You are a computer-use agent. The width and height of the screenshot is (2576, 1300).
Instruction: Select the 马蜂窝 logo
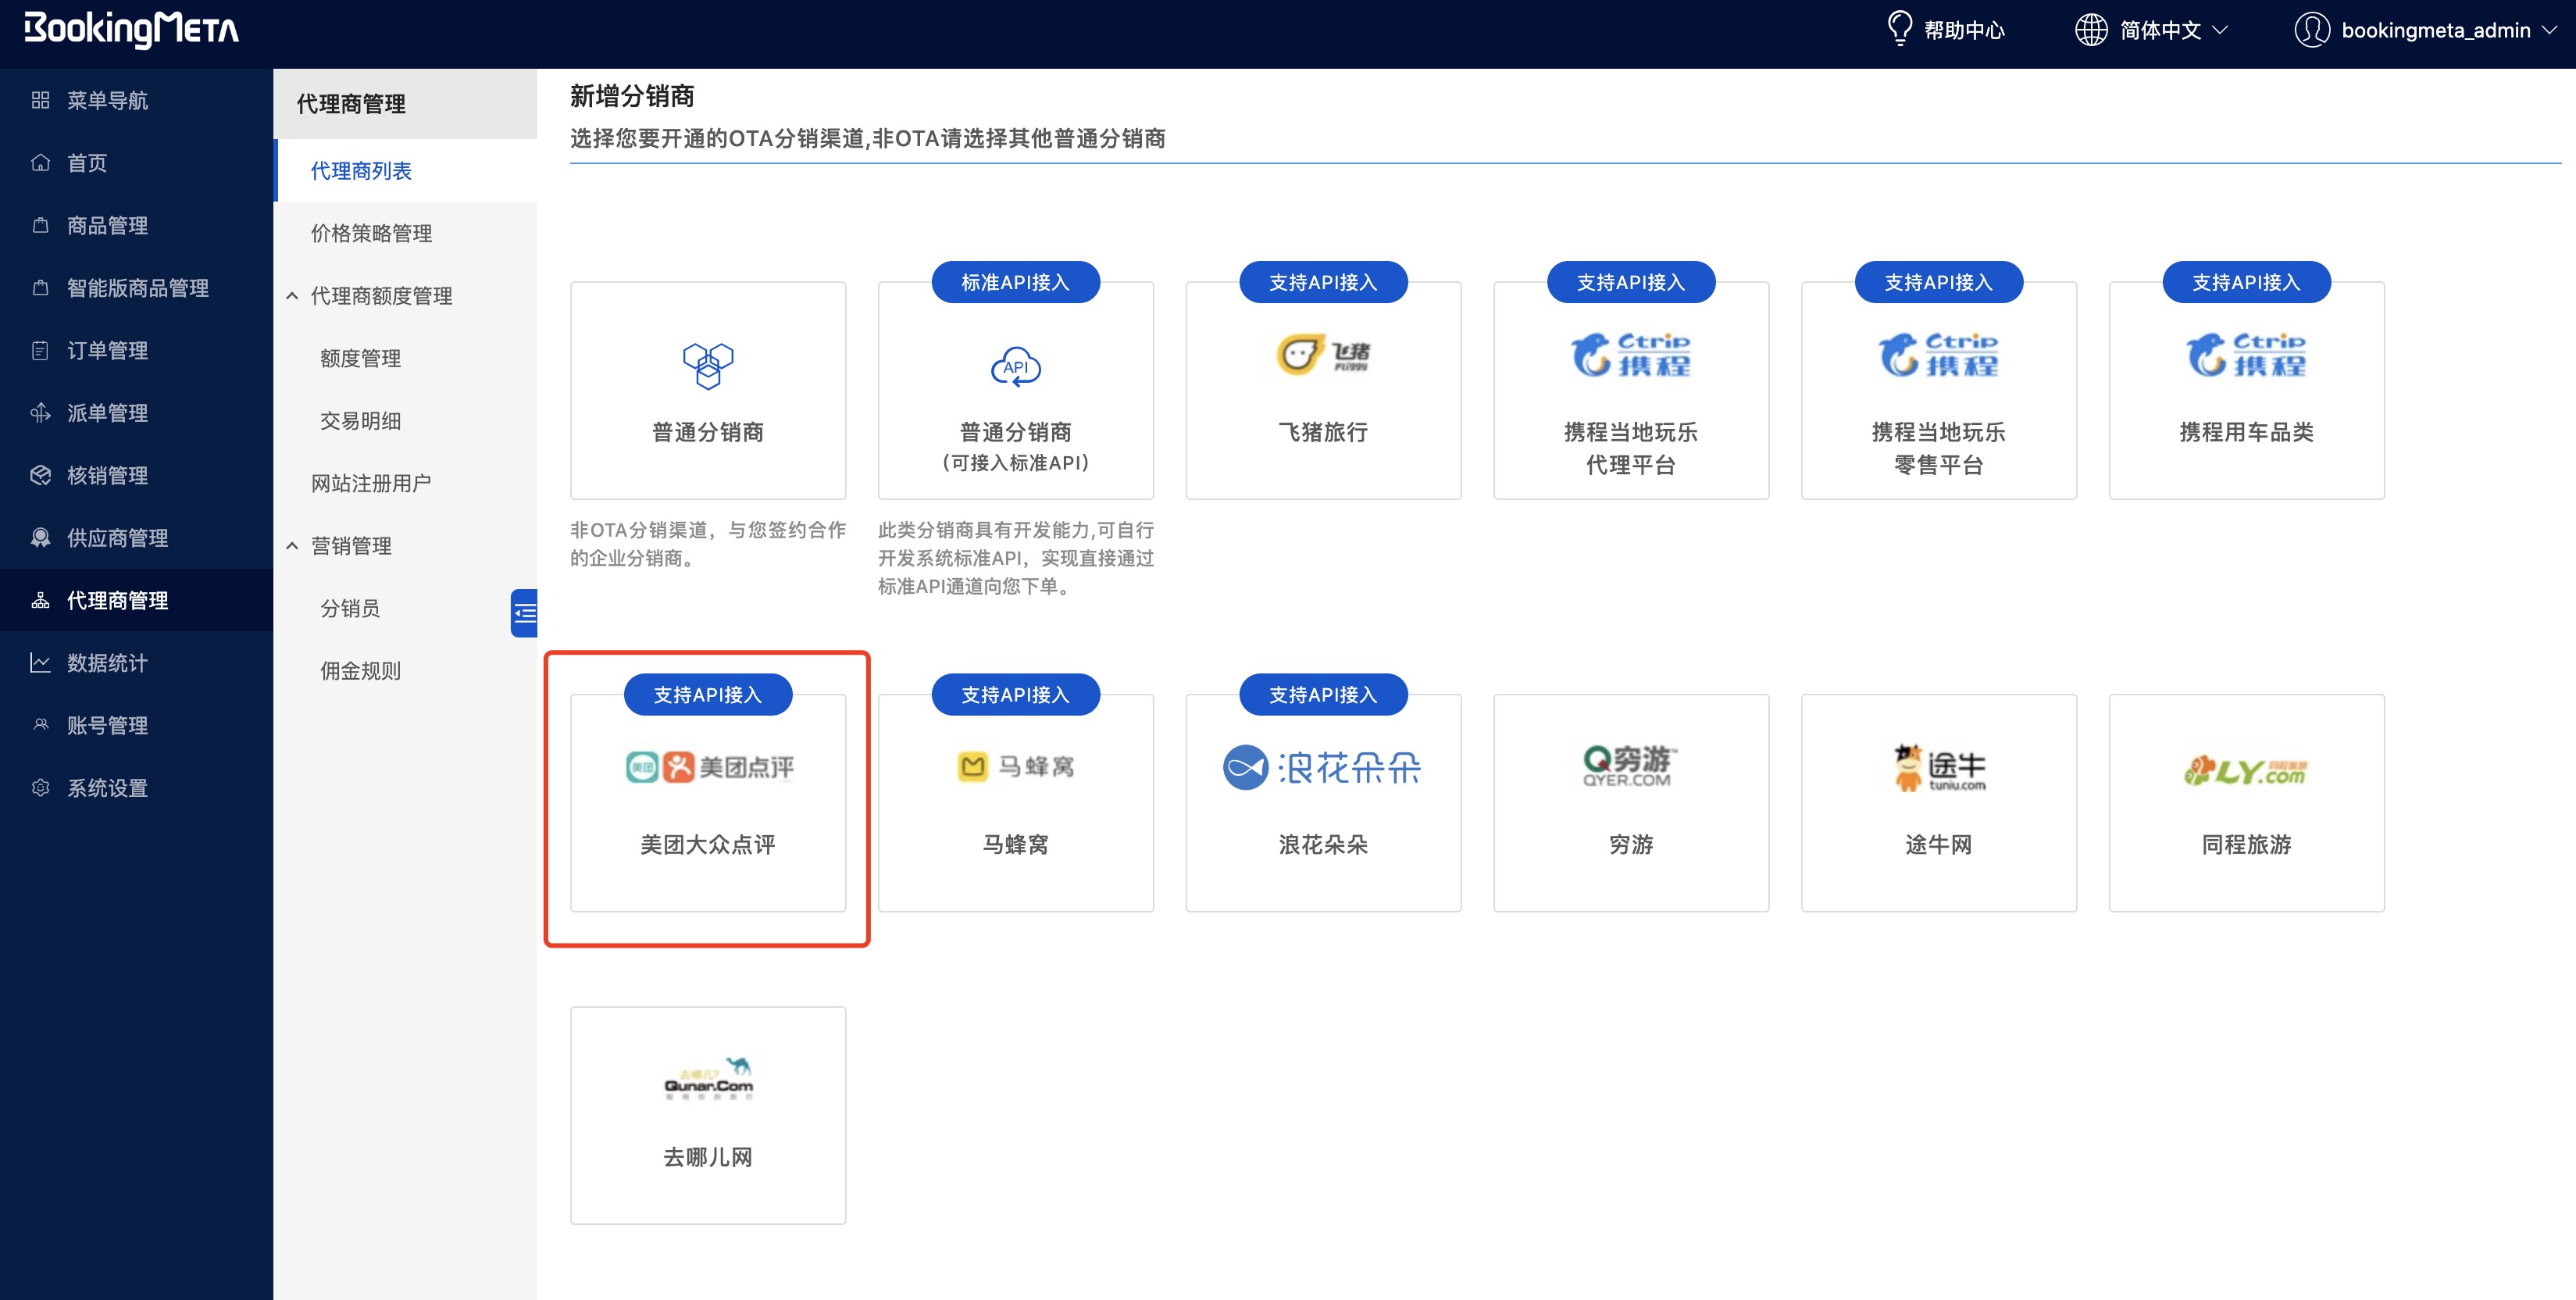1015,767
